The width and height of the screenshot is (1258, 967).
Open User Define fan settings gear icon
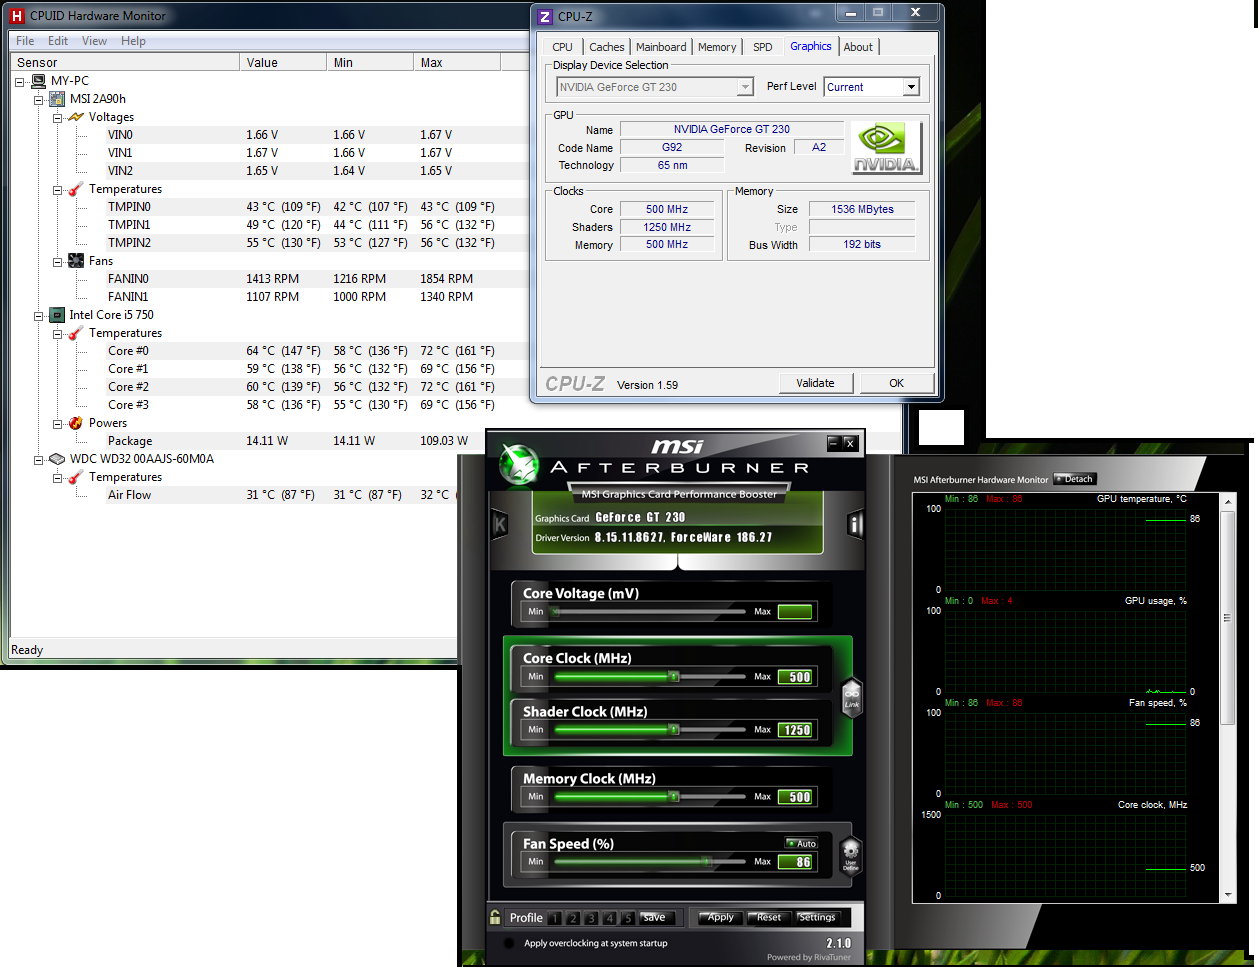(x=851, y=855)
